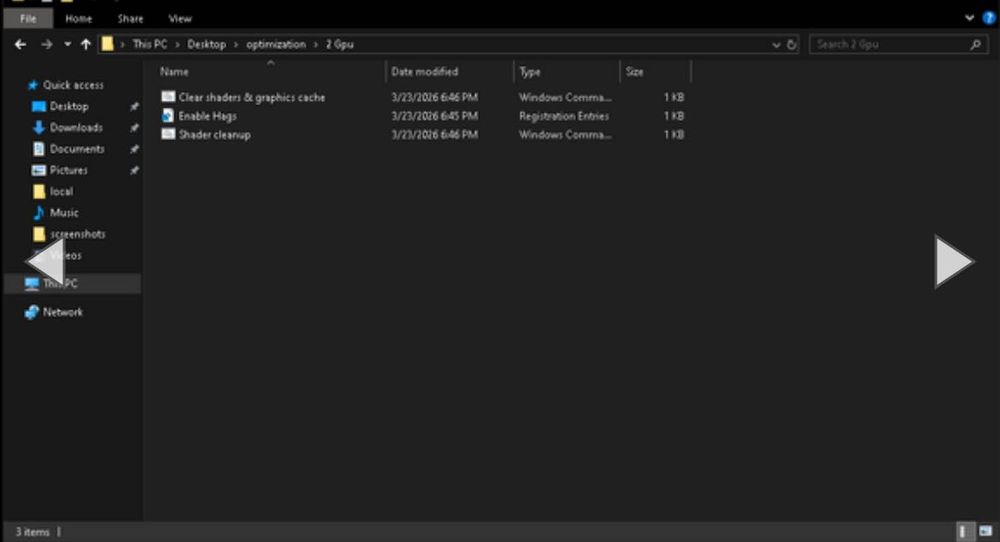Open recent locations dropdown arrow
The width and height of the screenshot is (1000, 542).
tap(68, 45)
